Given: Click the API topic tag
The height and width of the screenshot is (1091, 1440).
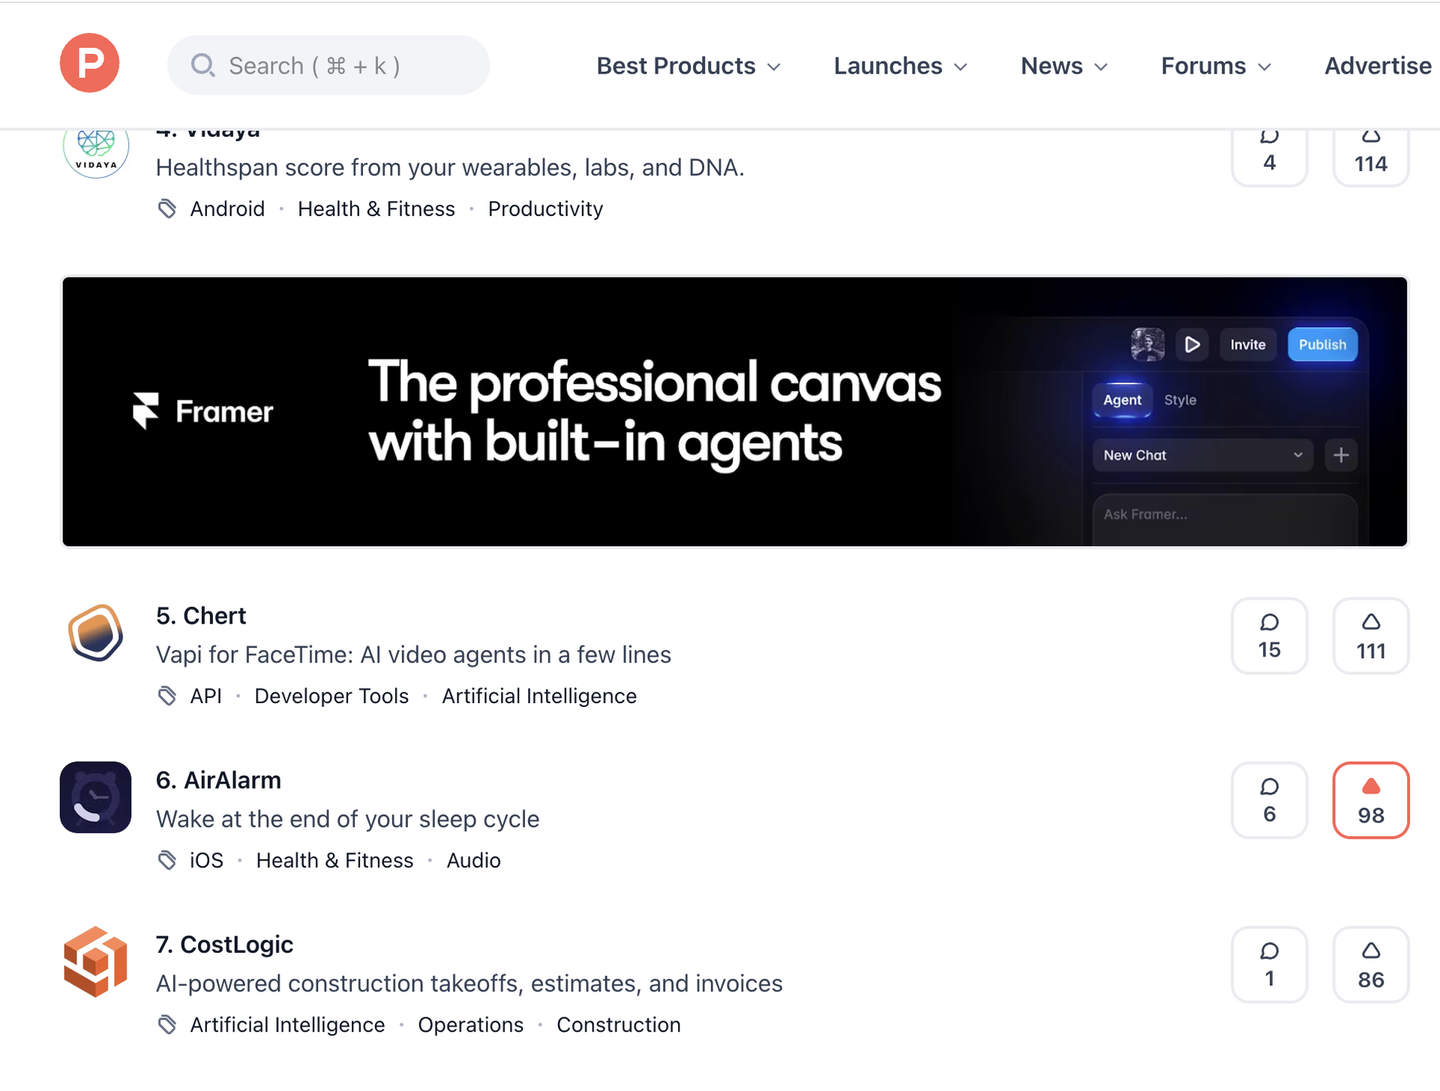Looking at the screenshot, I should 206,696.
